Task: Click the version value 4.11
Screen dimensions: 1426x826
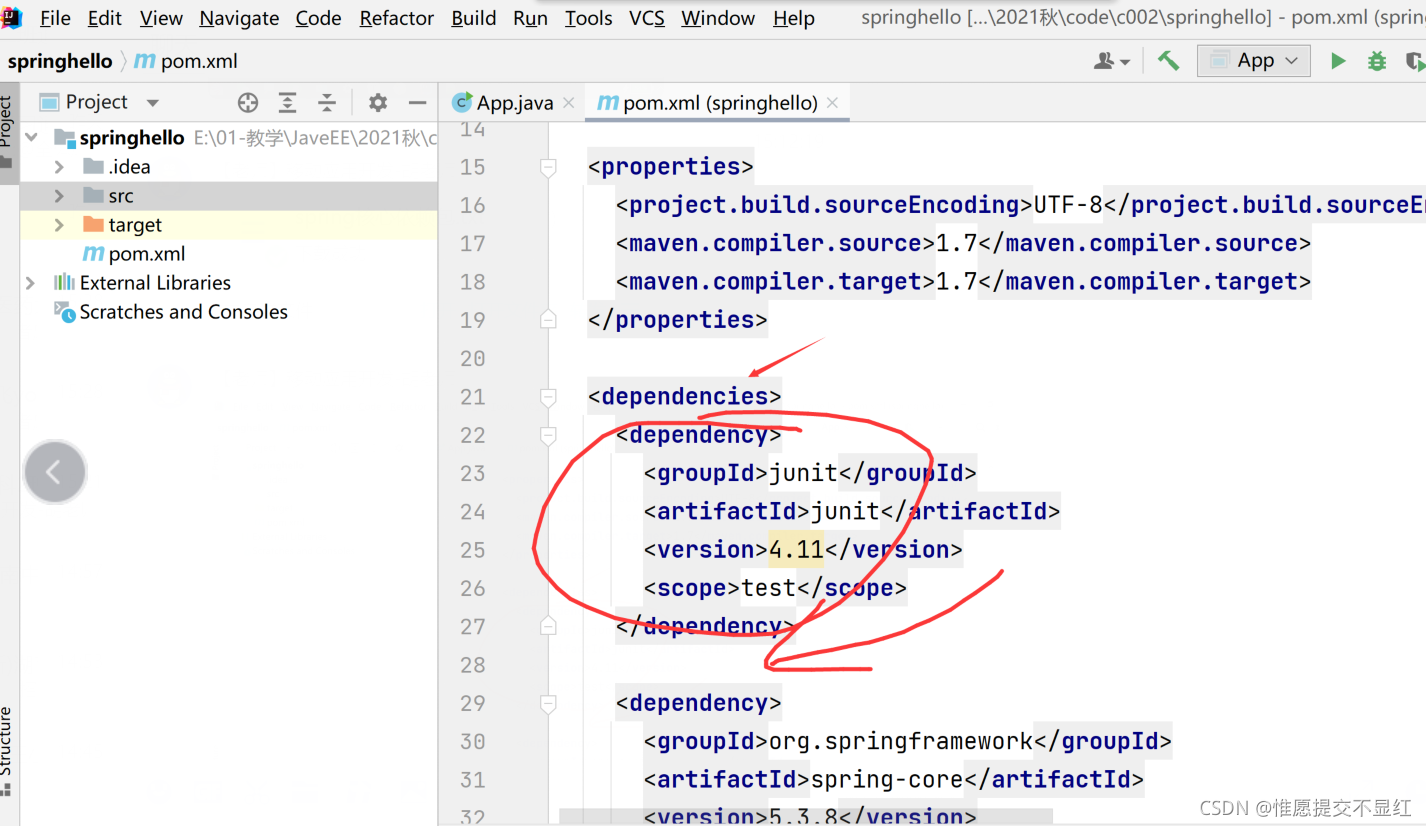Action: coord(796,550)
